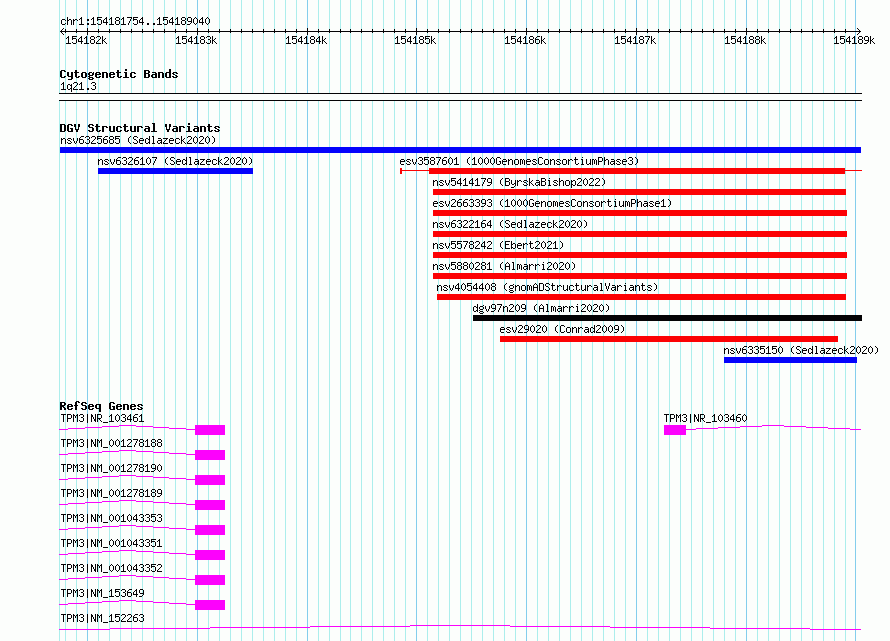Viewport: 890px width, 641px height.
Task: Click nsv5578242 (Ebert2021) variant label
Action: click(x=498, y=245)
